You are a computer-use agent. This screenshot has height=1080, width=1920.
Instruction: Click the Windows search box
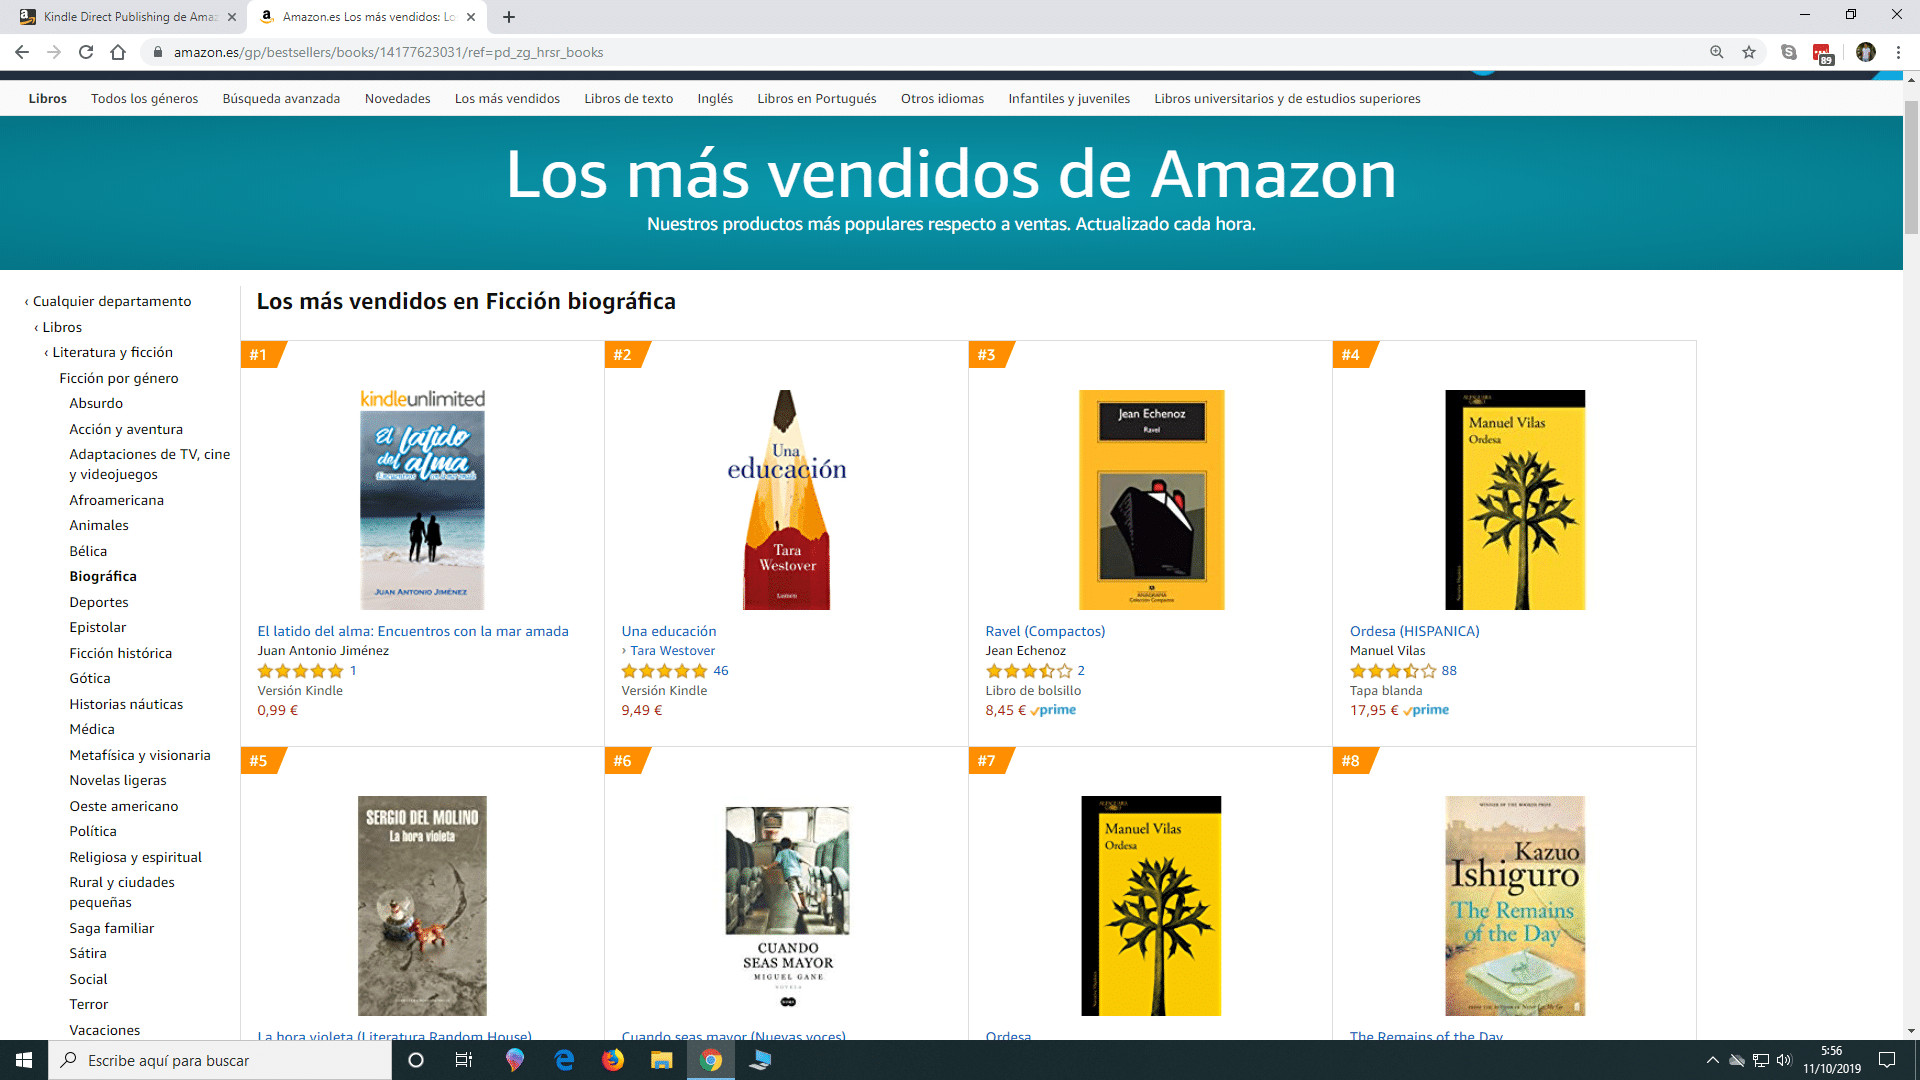[220, 1060]
